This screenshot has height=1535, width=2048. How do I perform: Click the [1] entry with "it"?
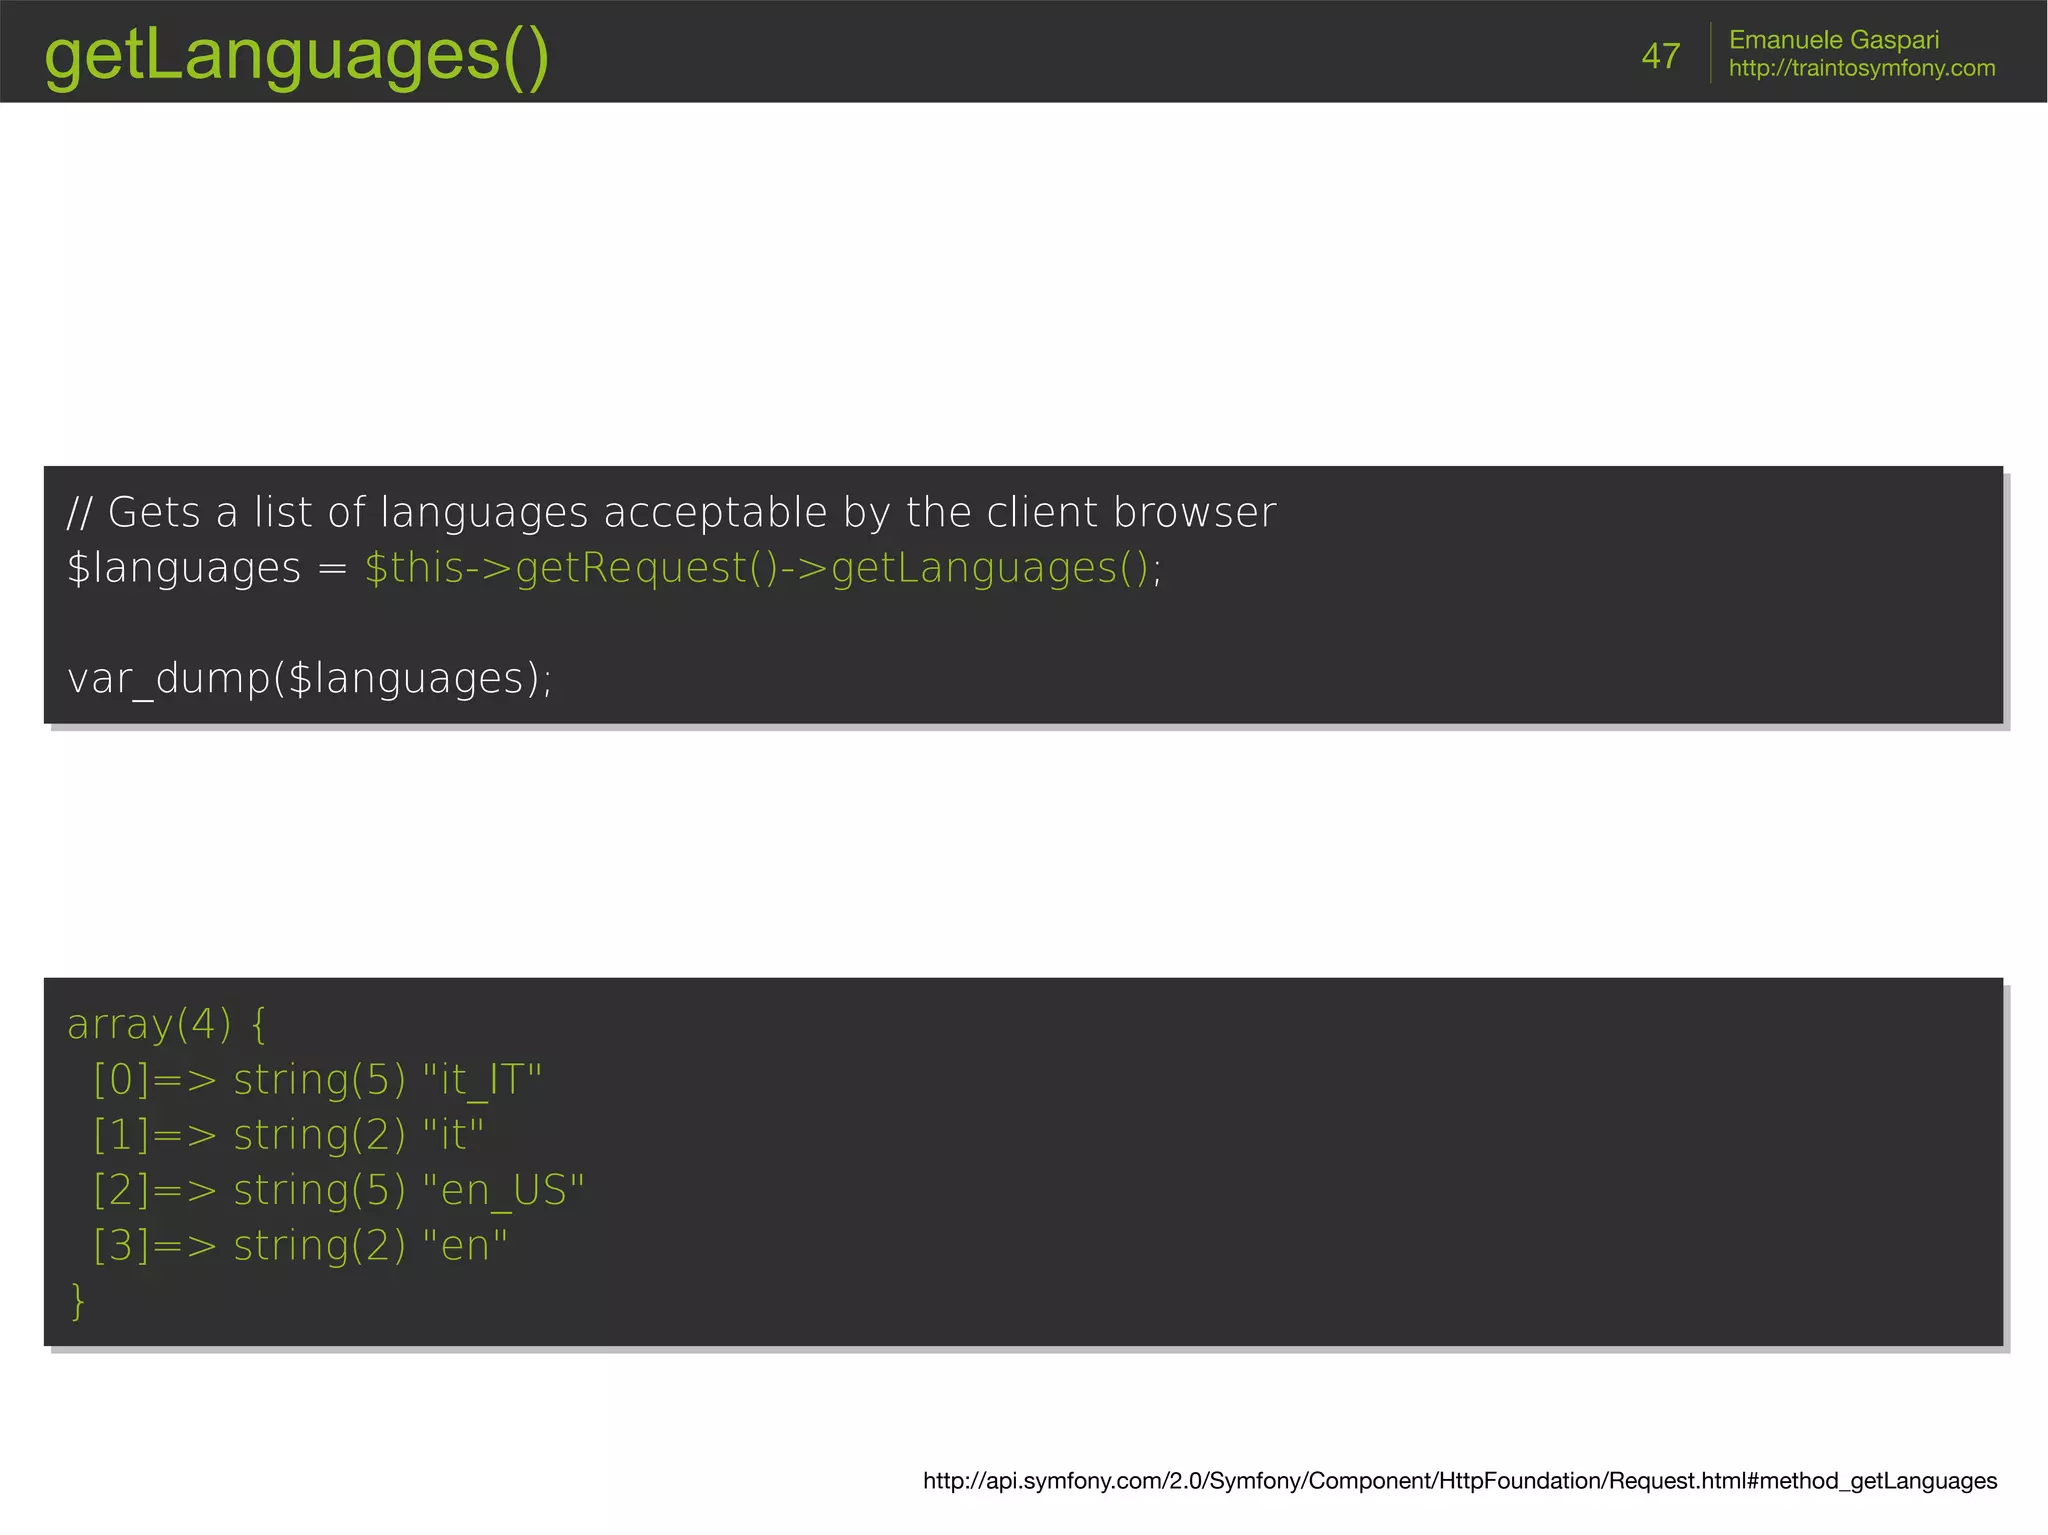288,1135
